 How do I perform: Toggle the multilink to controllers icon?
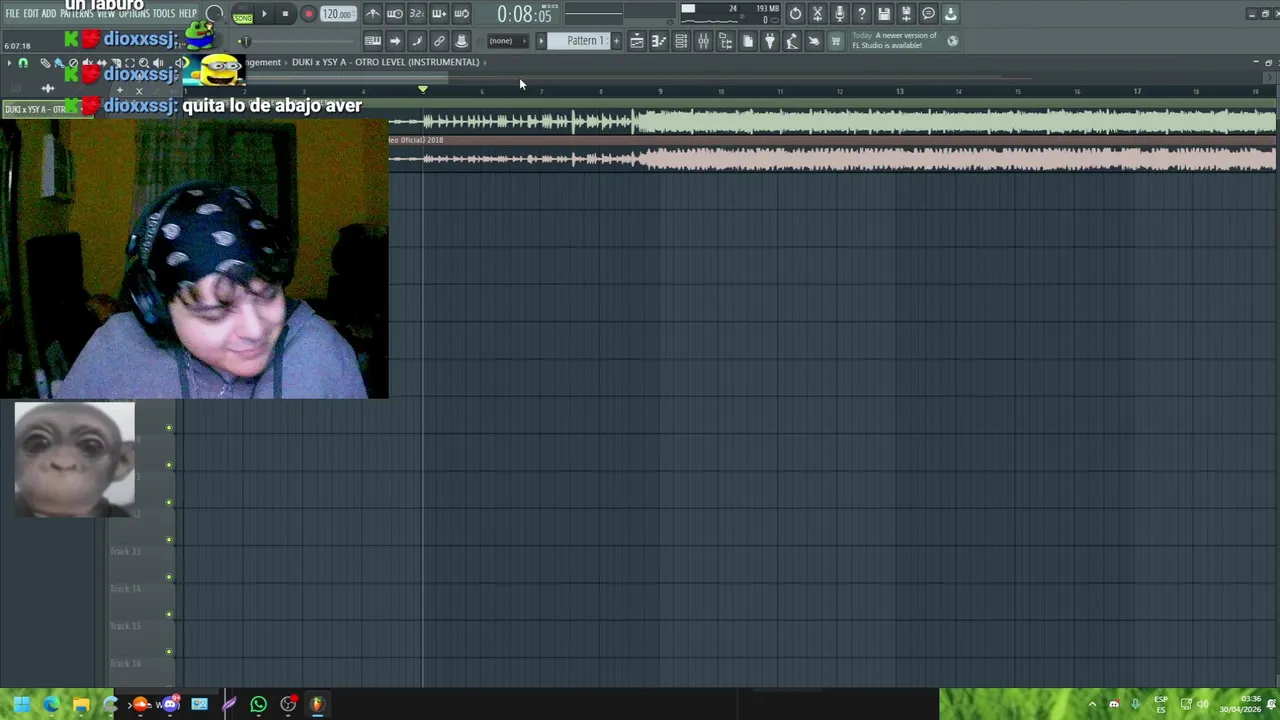click(x=438, y=41)
